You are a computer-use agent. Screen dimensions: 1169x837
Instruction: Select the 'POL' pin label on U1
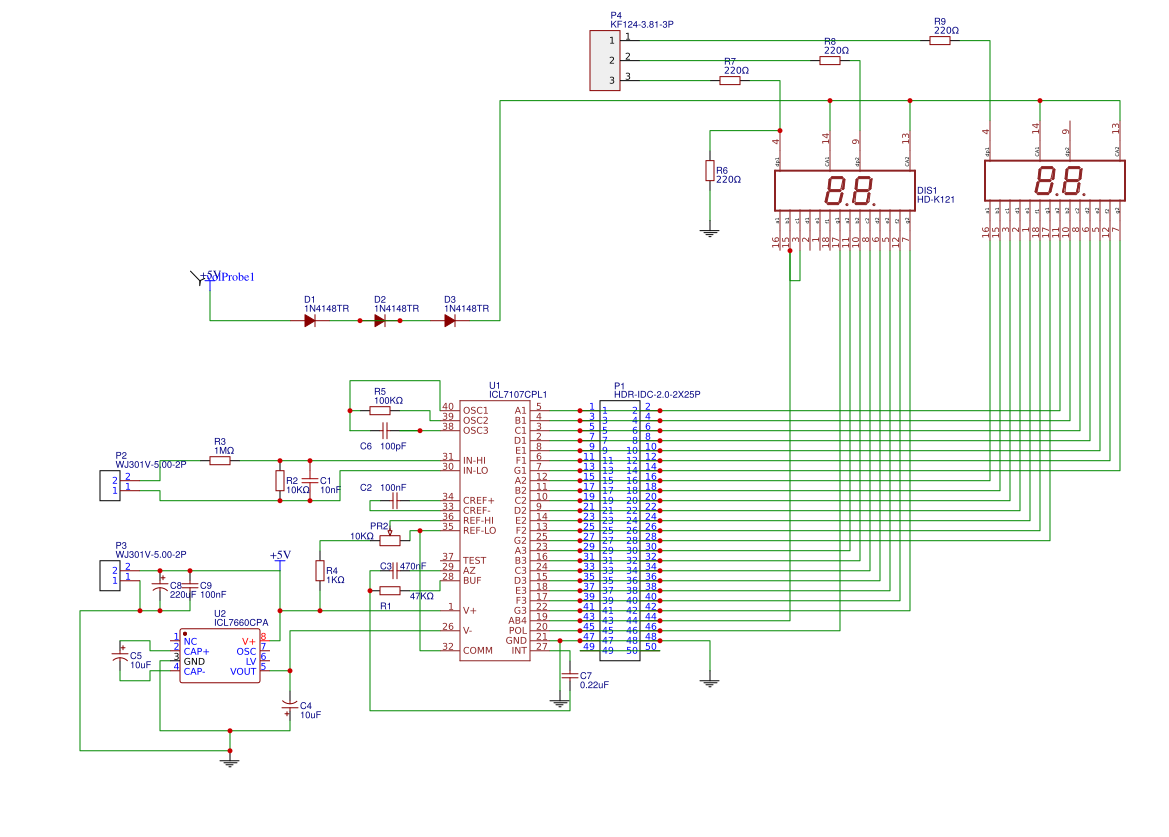pos(518,631)
